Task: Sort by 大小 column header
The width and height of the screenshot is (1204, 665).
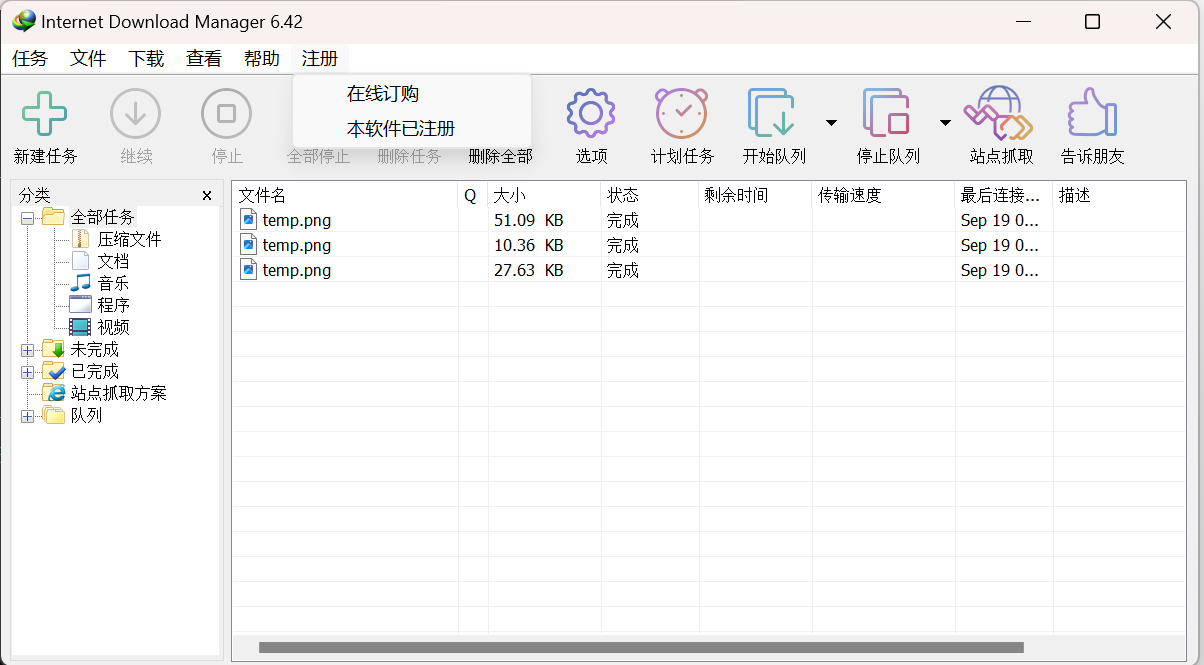Action: pyautogui.click(x=545, y=196)
